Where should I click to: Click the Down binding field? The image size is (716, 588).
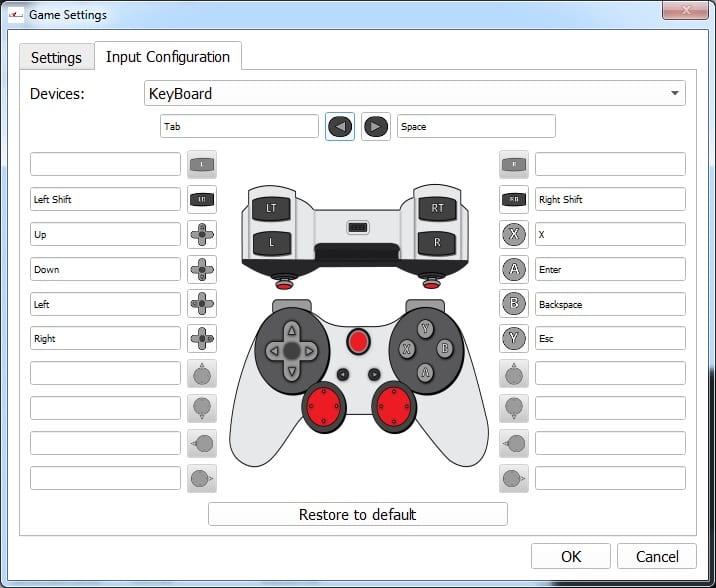pos(105,269)
